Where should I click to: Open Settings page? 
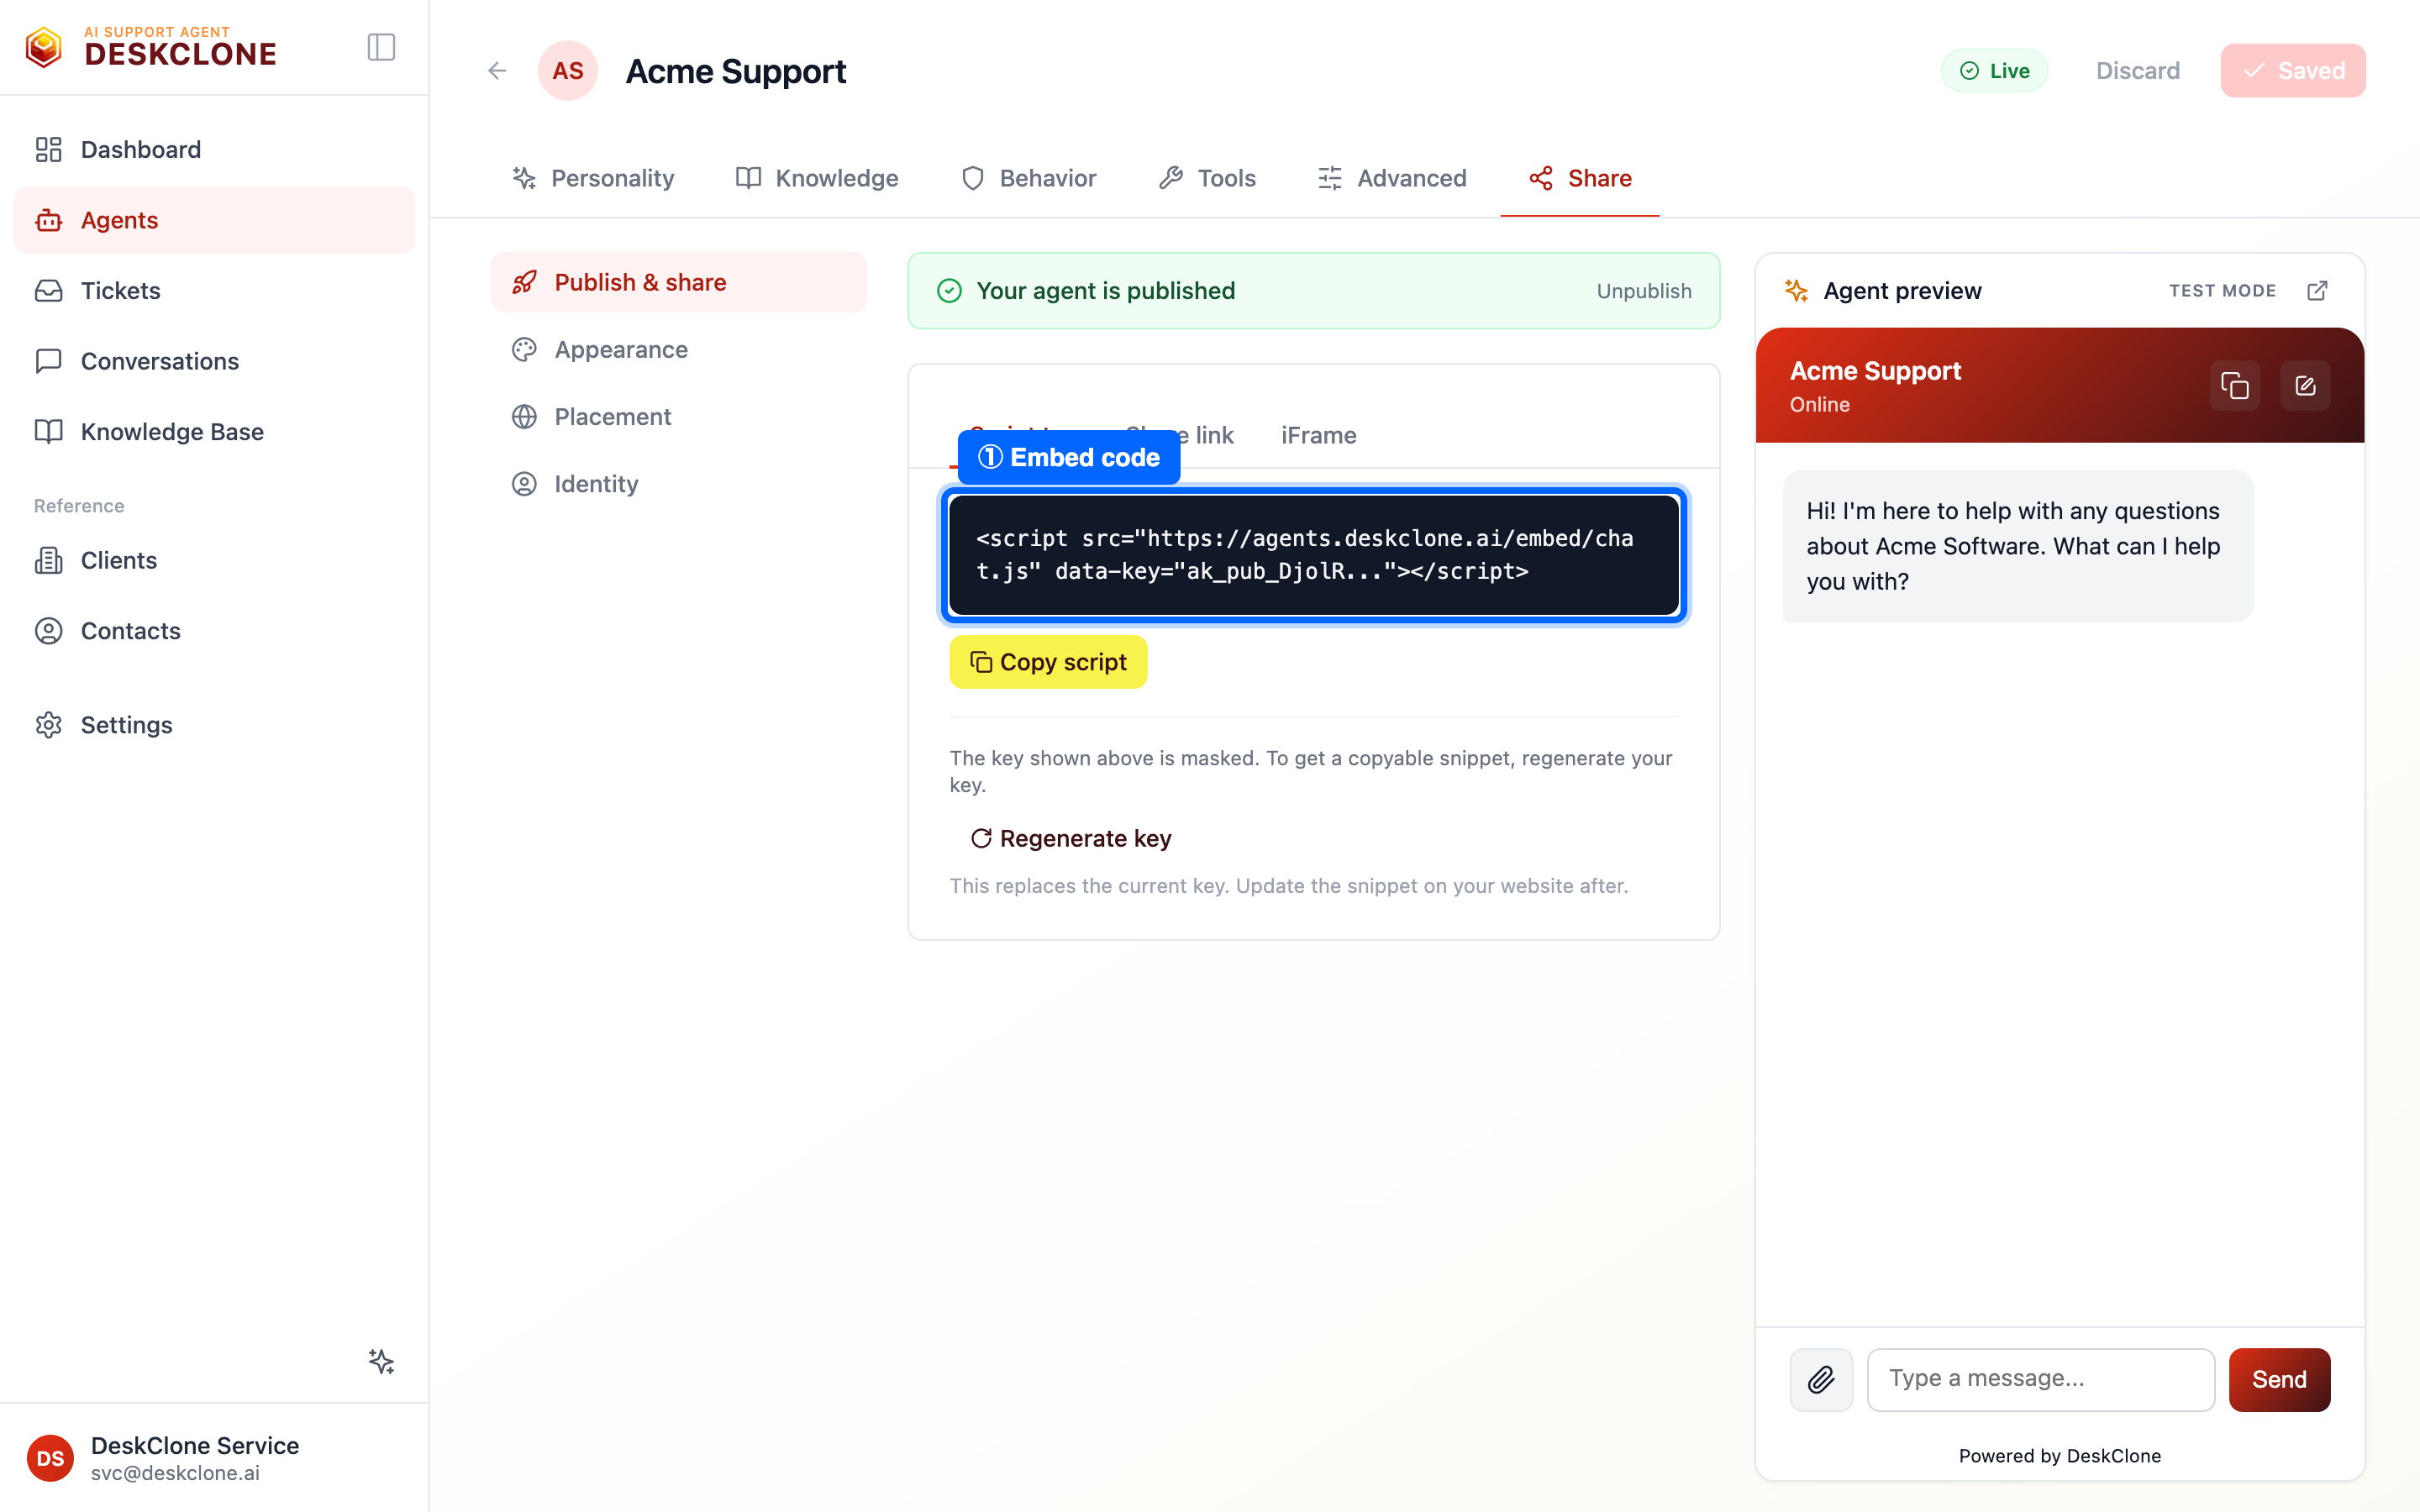(x=214, y=725)
